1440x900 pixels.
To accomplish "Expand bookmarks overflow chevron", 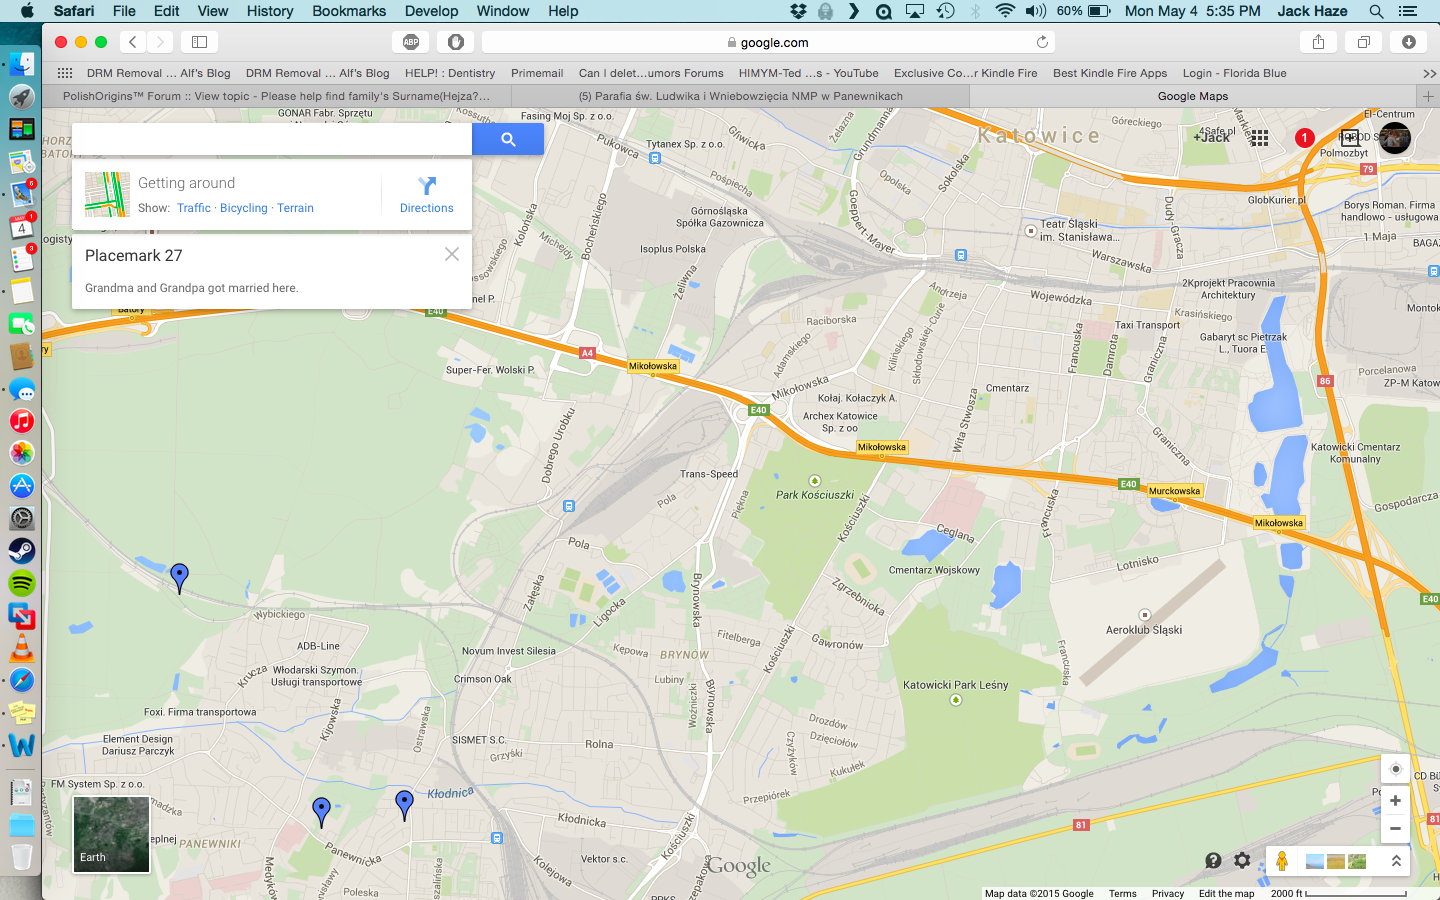I will point(1429,73).
